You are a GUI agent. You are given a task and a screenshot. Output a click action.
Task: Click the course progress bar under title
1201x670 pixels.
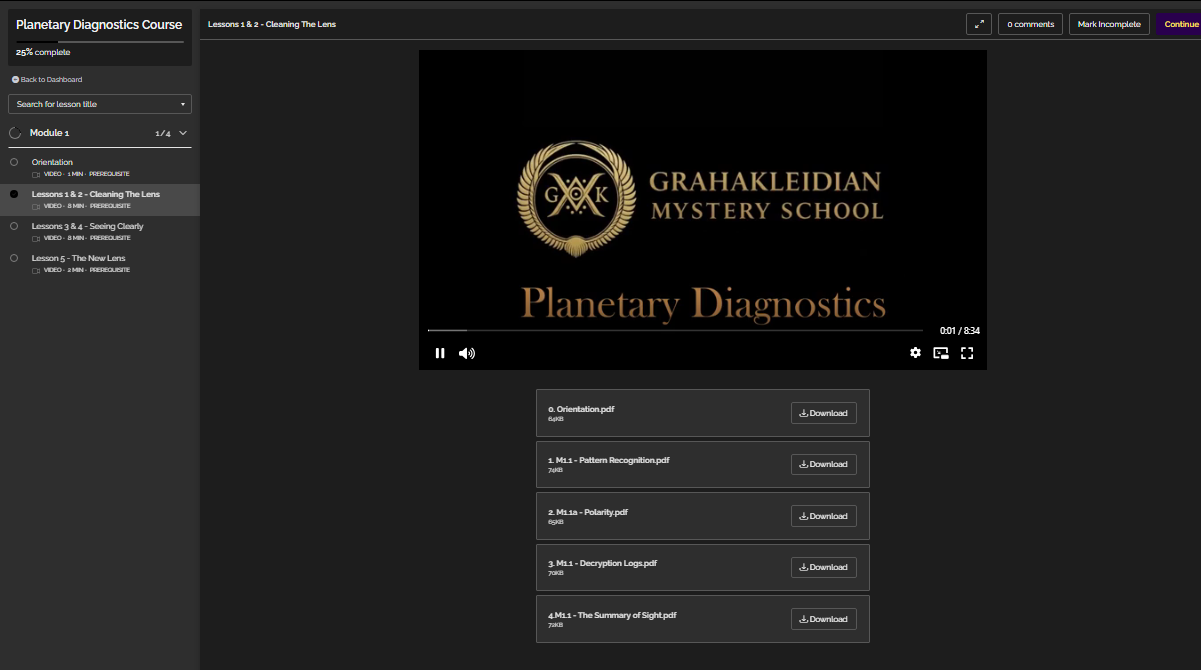(100, 42)
